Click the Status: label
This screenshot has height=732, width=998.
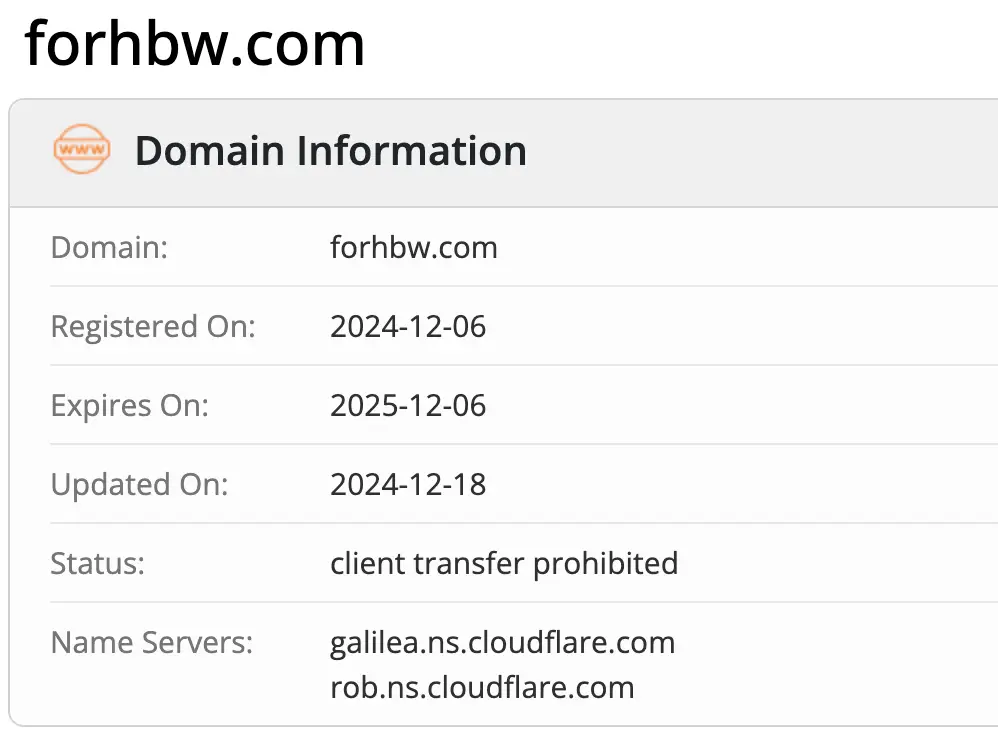tap(98, 563)
